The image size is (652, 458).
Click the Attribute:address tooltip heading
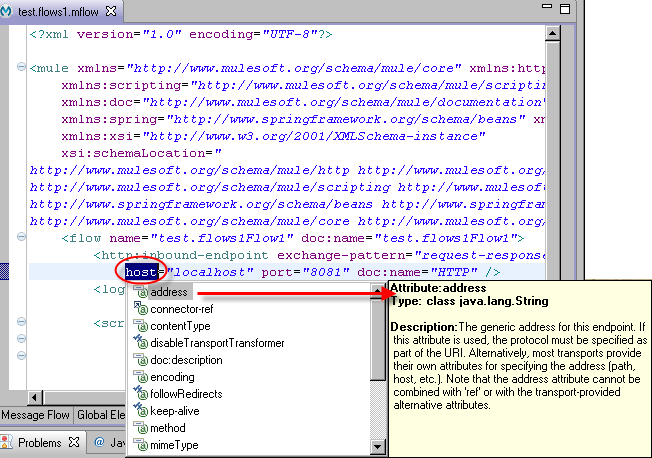[438, 288]
